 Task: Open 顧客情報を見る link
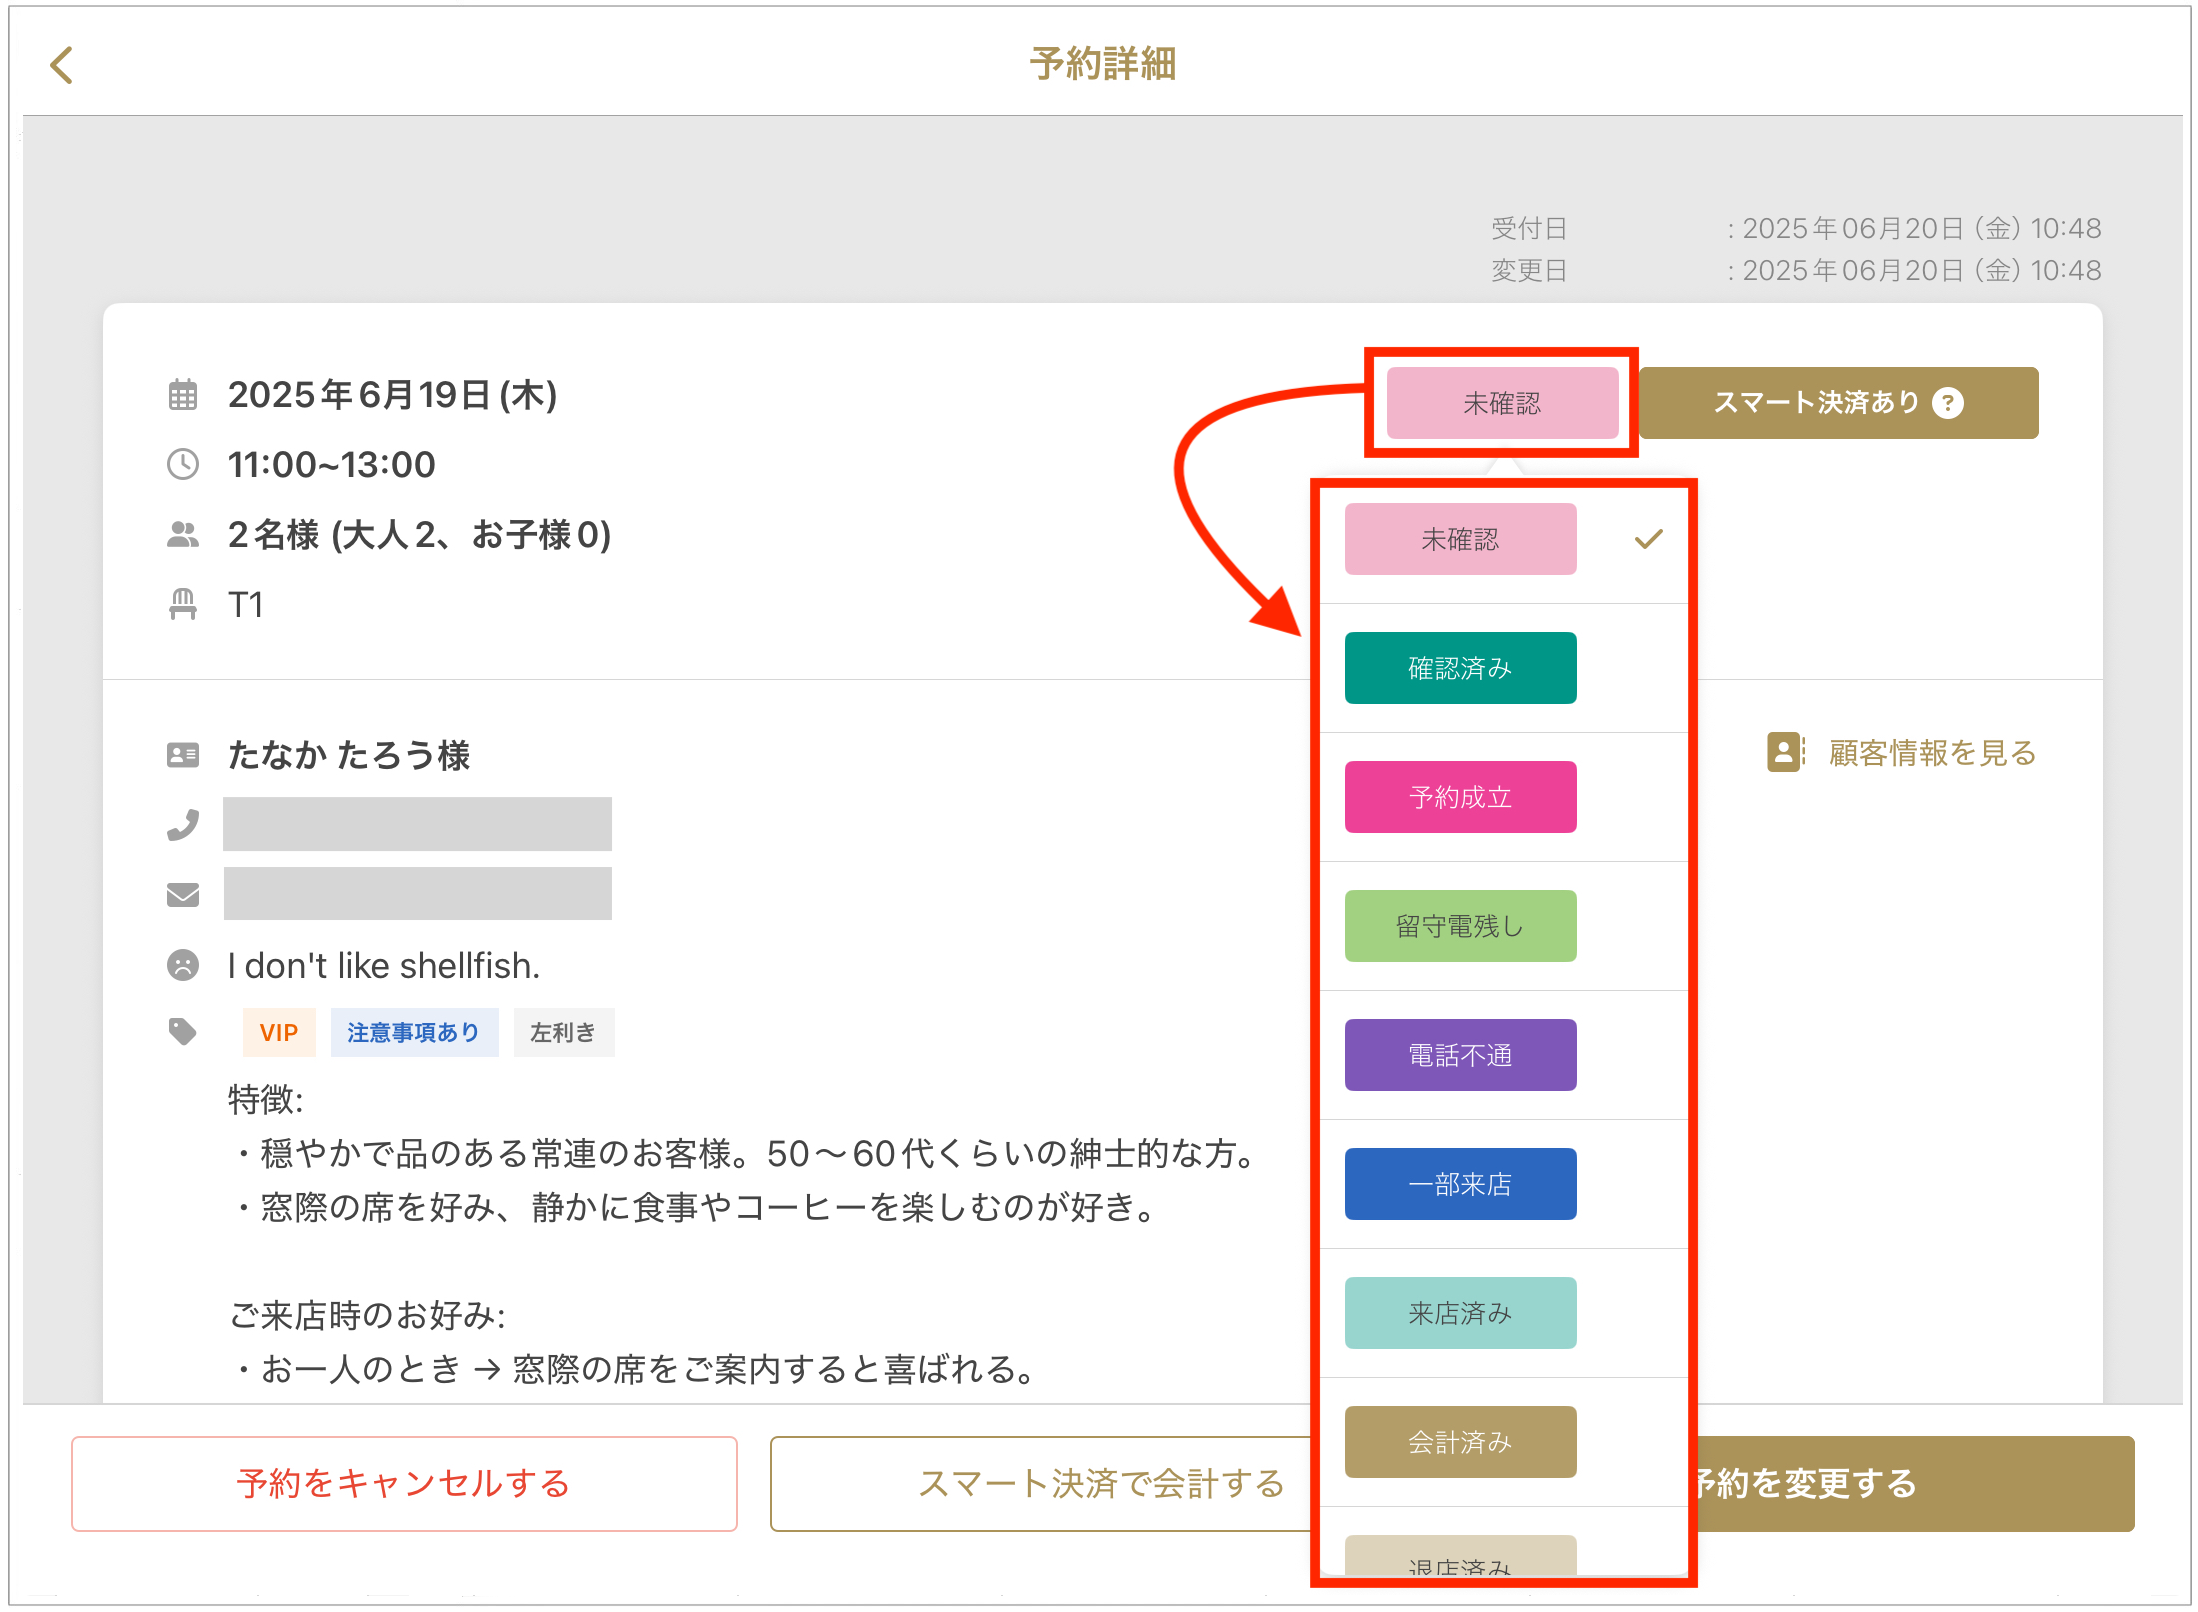[1931, 753]
